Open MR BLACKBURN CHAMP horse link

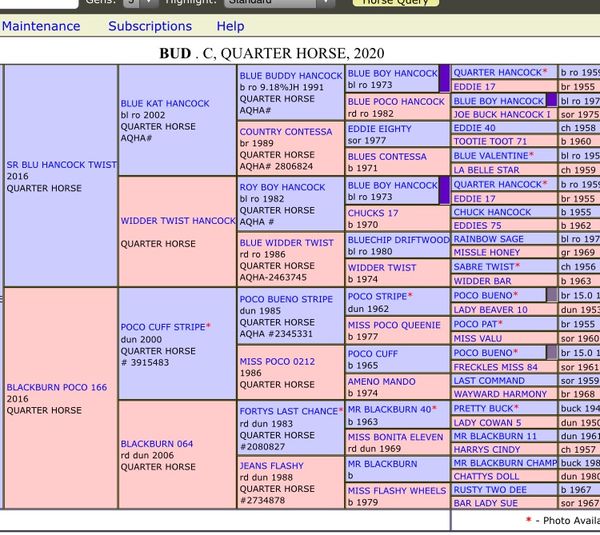pos(505,463)
